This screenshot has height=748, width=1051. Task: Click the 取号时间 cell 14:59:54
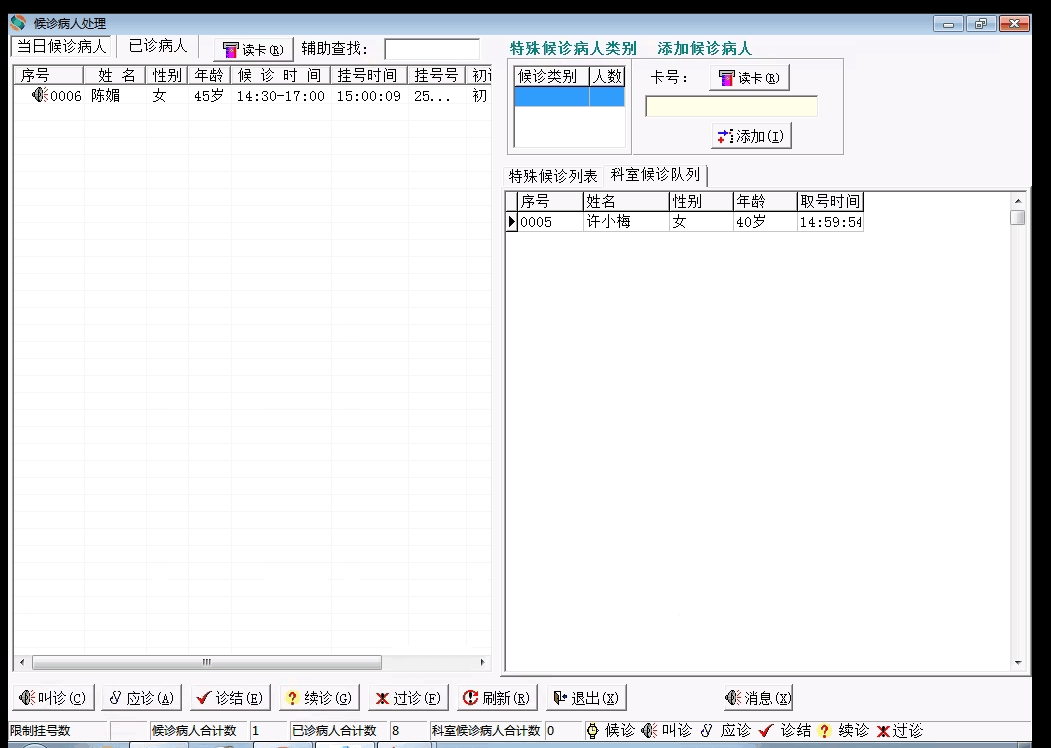(830, 222)
